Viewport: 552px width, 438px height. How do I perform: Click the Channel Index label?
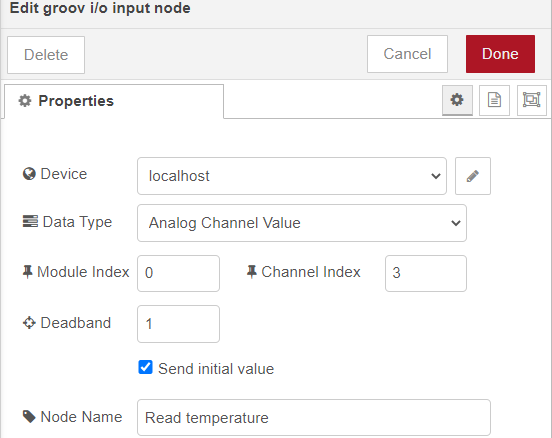[311, 272]
